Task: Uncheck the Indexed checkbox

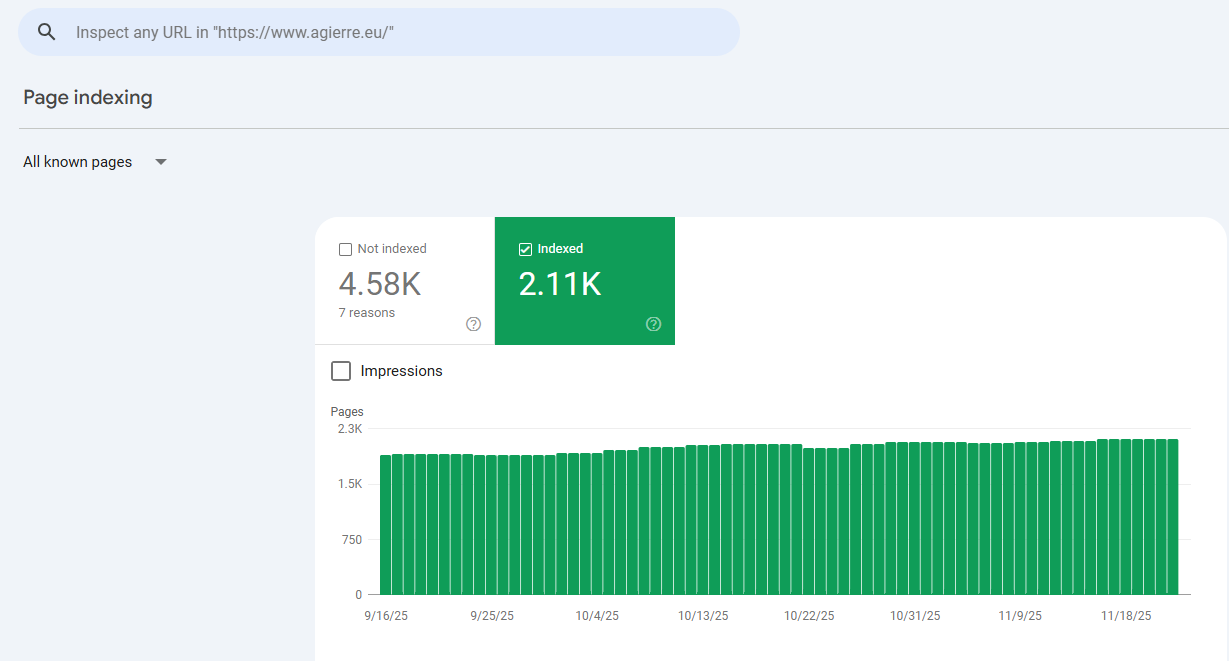Action: 526,249
